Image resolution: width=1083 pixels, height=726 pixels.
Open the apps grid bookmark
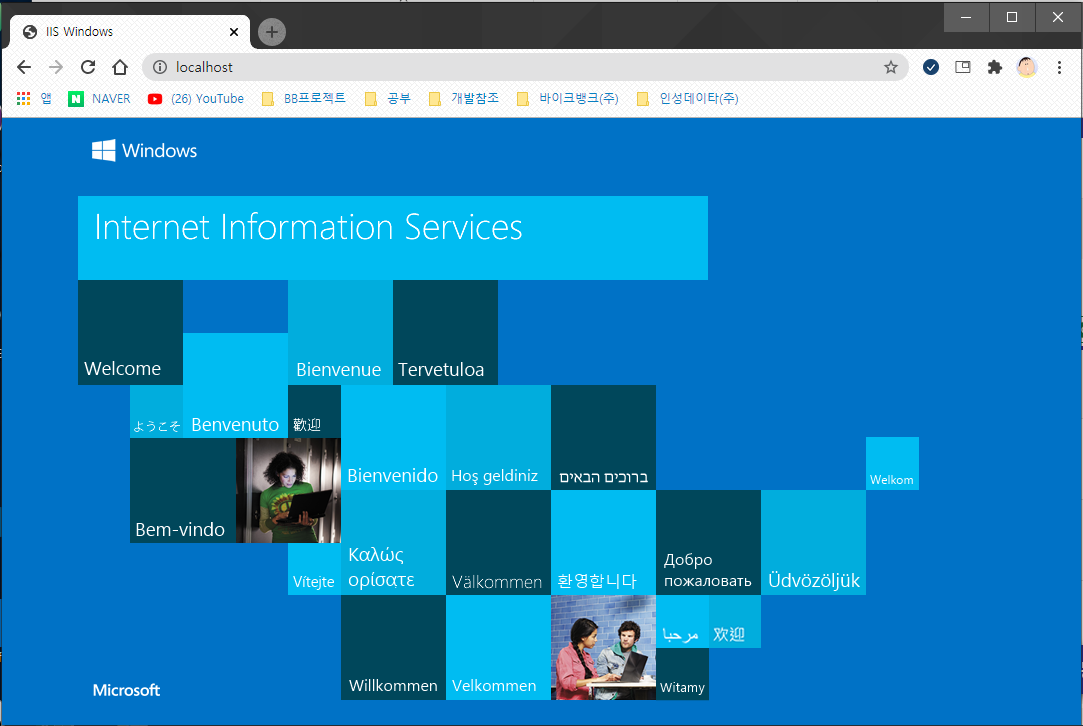[34, 99]
